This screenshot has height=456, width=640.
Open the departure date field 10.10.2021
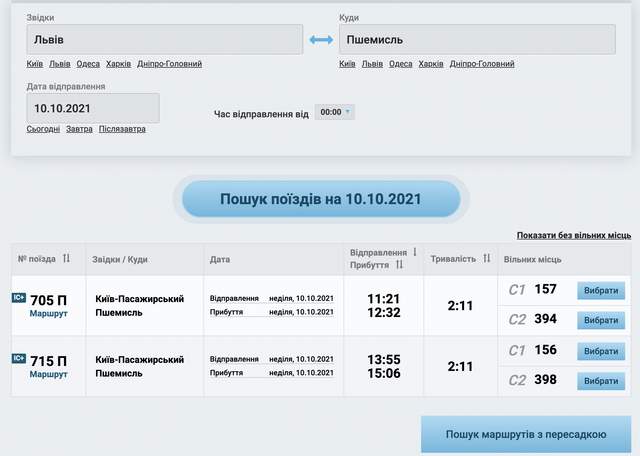tap(93, 108)
